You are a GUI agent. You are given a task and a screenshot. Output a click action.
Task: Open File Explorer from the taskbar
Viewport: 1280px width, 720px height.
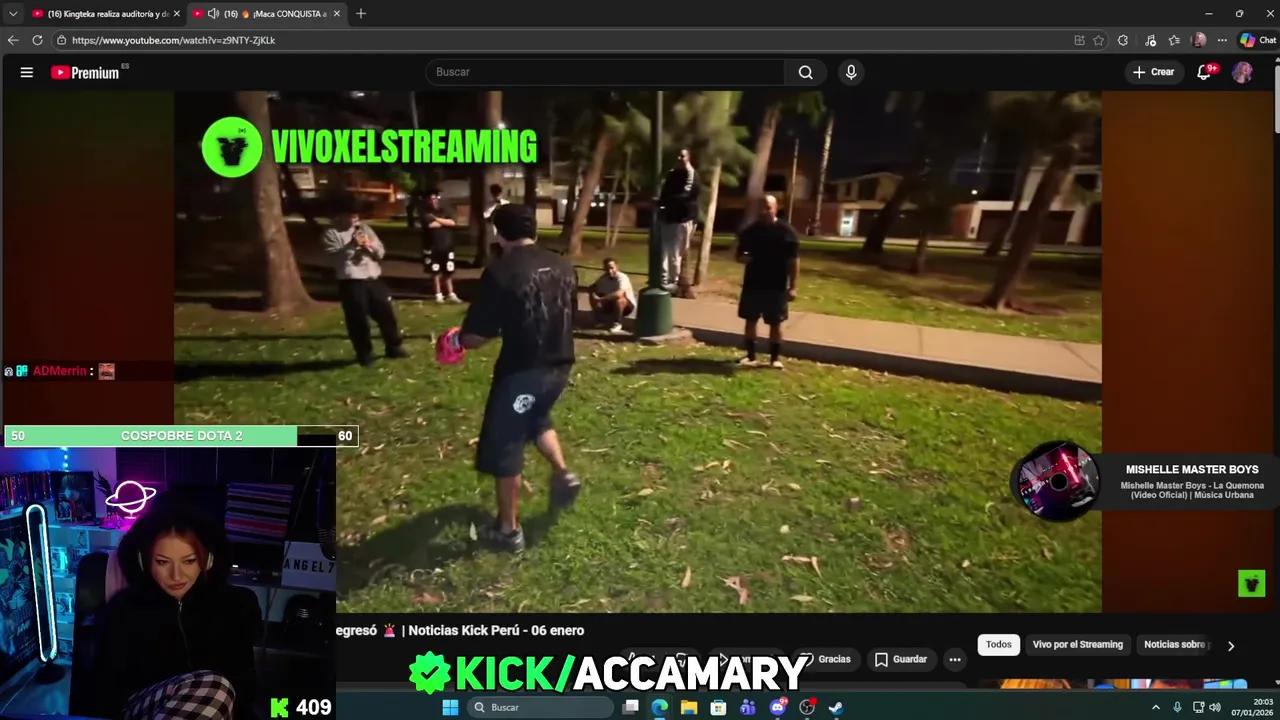tap(689, 707)
